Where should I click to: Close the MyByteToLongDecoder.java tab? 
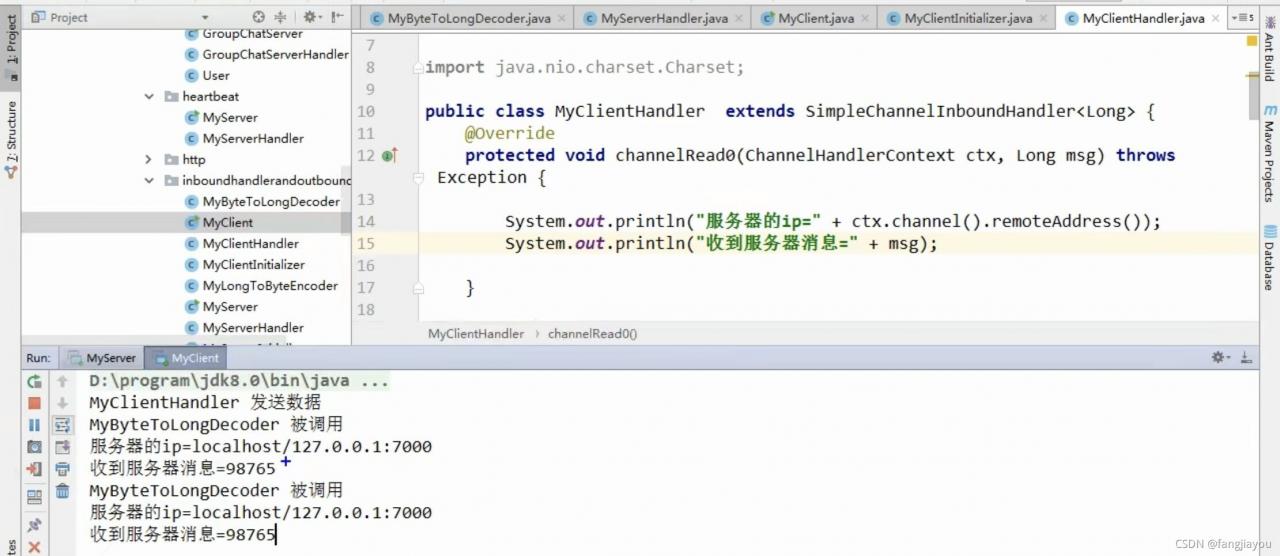(563, 18)
